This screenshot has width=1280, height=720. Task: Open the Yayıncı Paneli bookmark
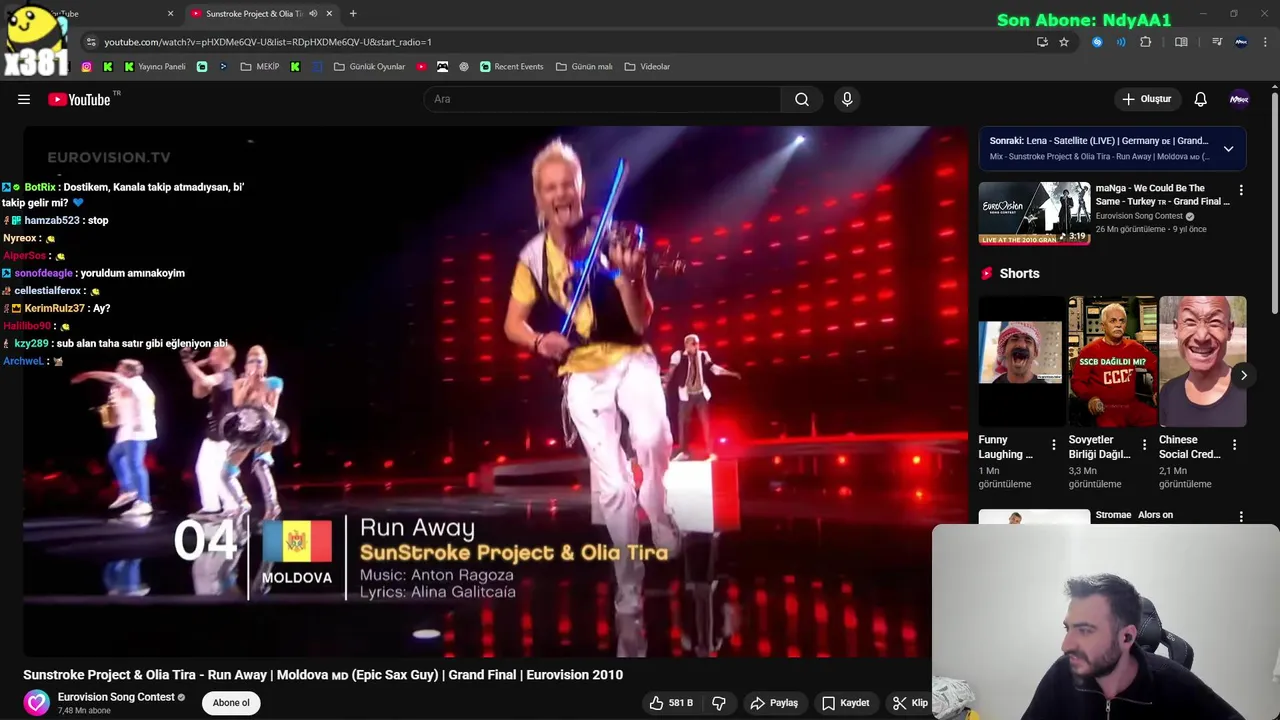155,67
